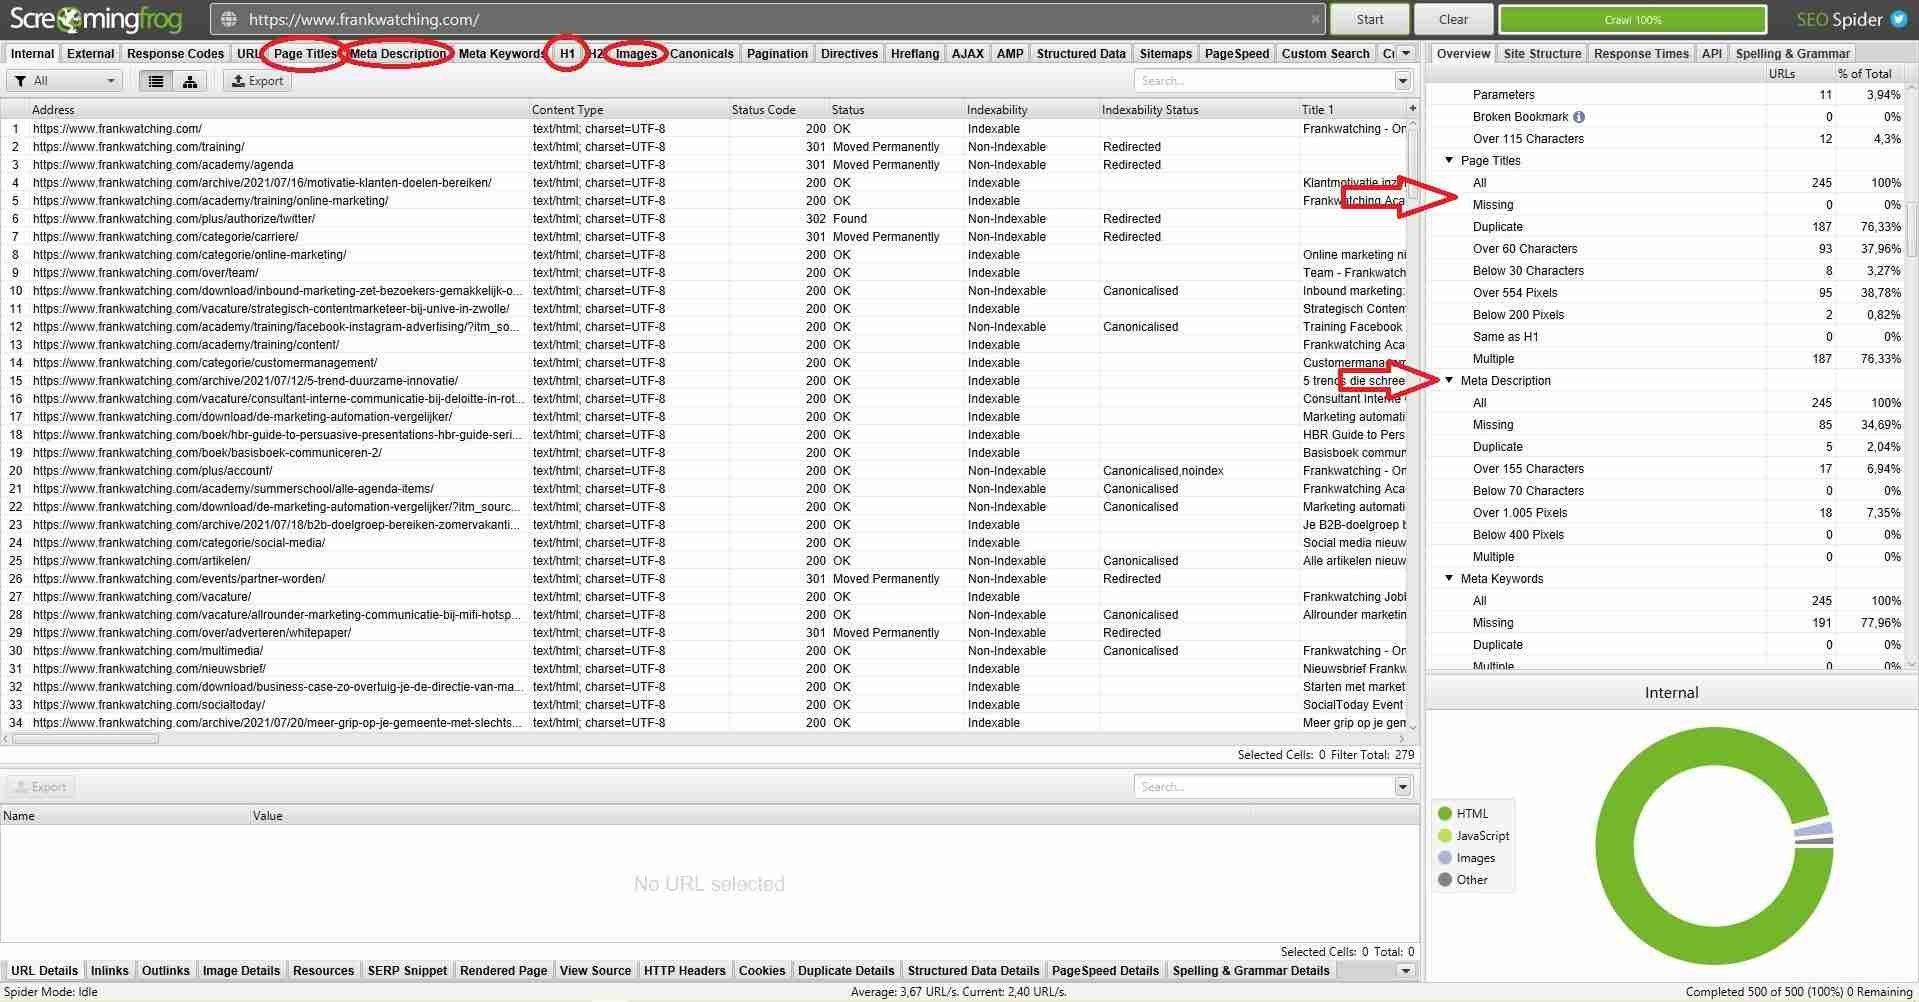Open the External tab
Screen dimensions: 1919x1002
click(x=90, y=54)
